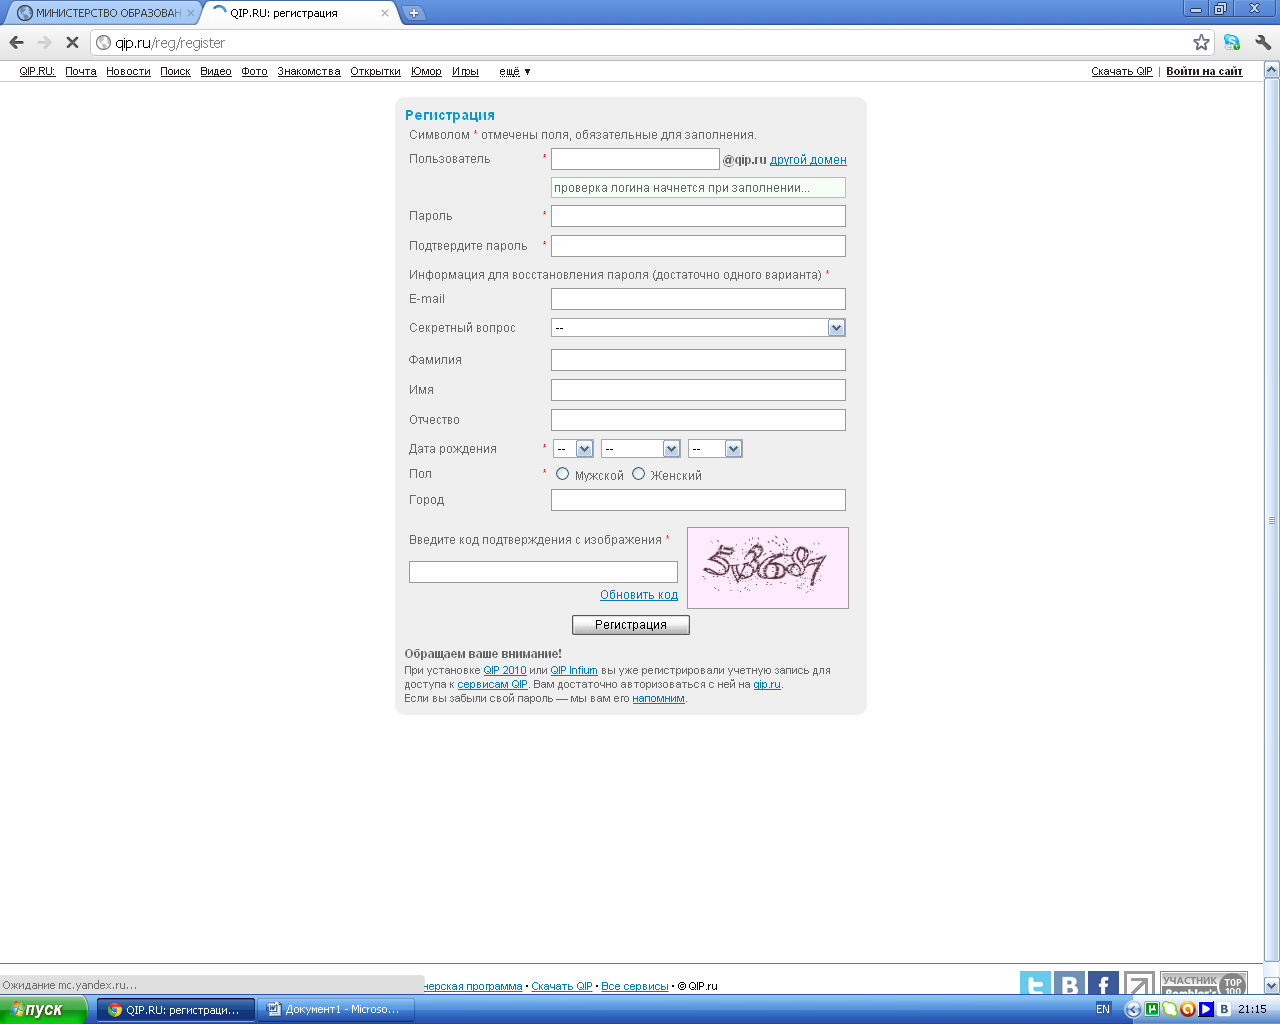Expand the ещё menu in site navigation
Screen dimensions: 1280x1024
point(514,71)
